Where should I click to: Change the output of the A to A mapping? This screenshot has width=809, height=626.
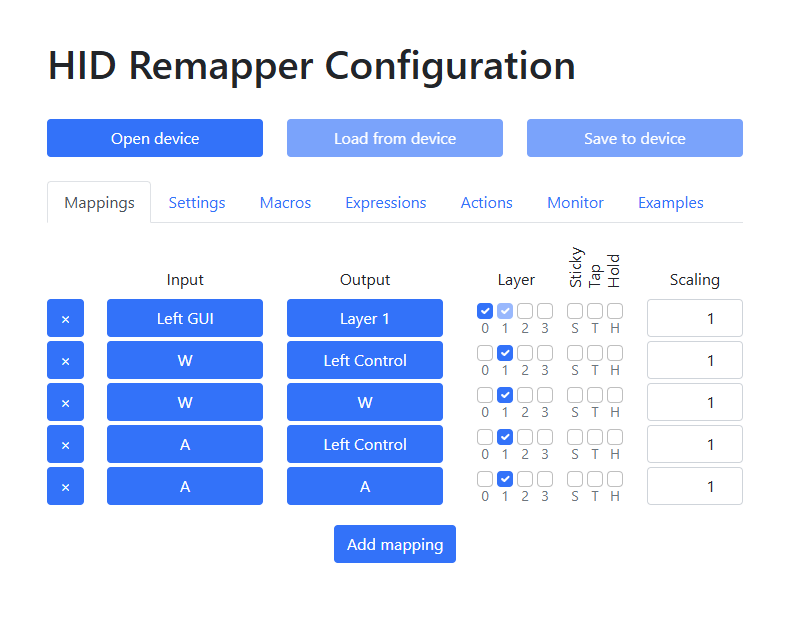(365, 486)
